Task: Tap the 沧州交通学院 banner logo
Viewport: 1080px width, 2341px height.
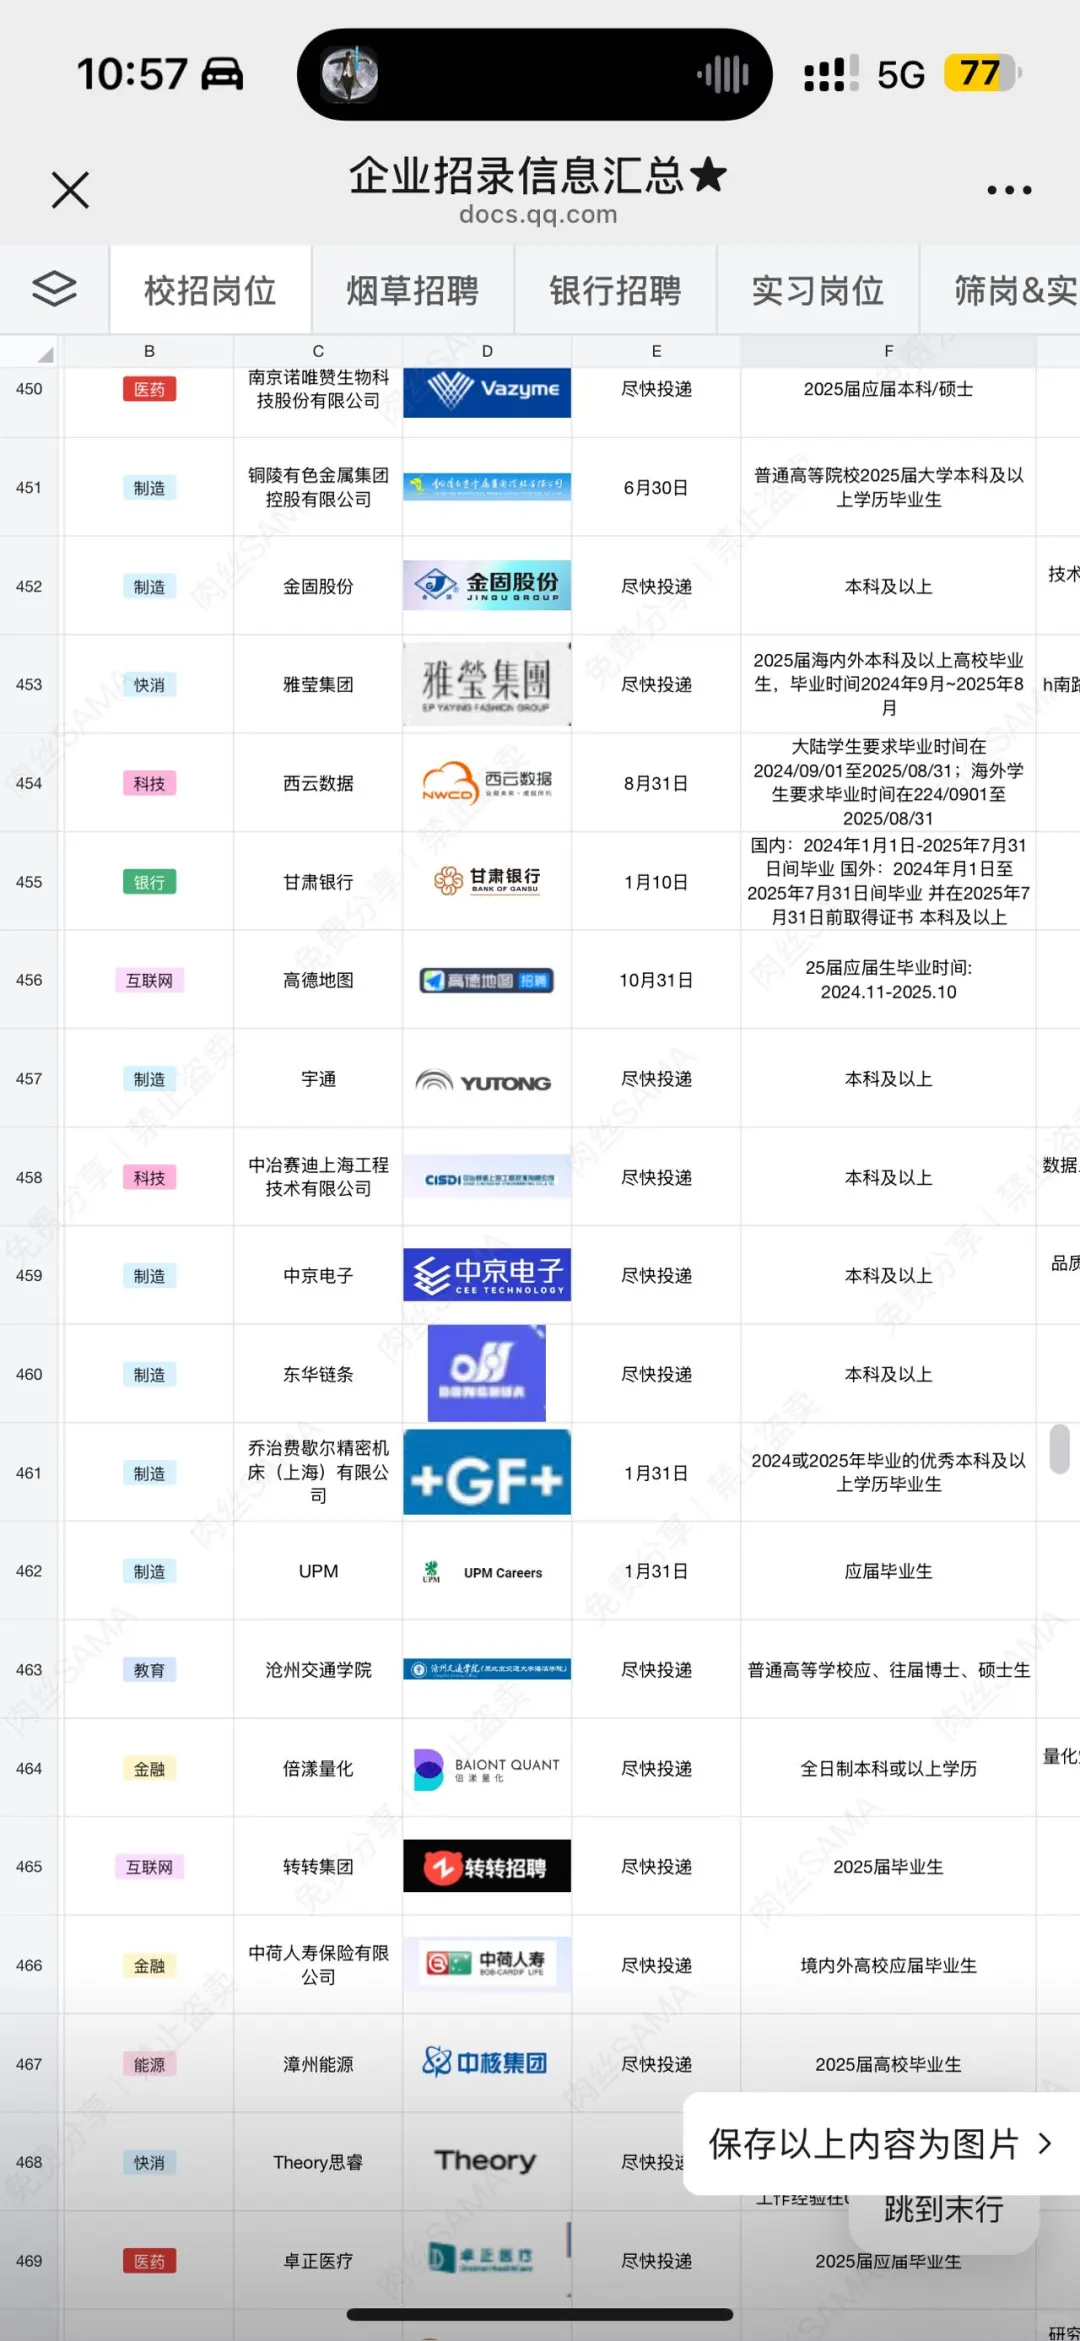Action: pyautogui.click(x=487, y=1669)
